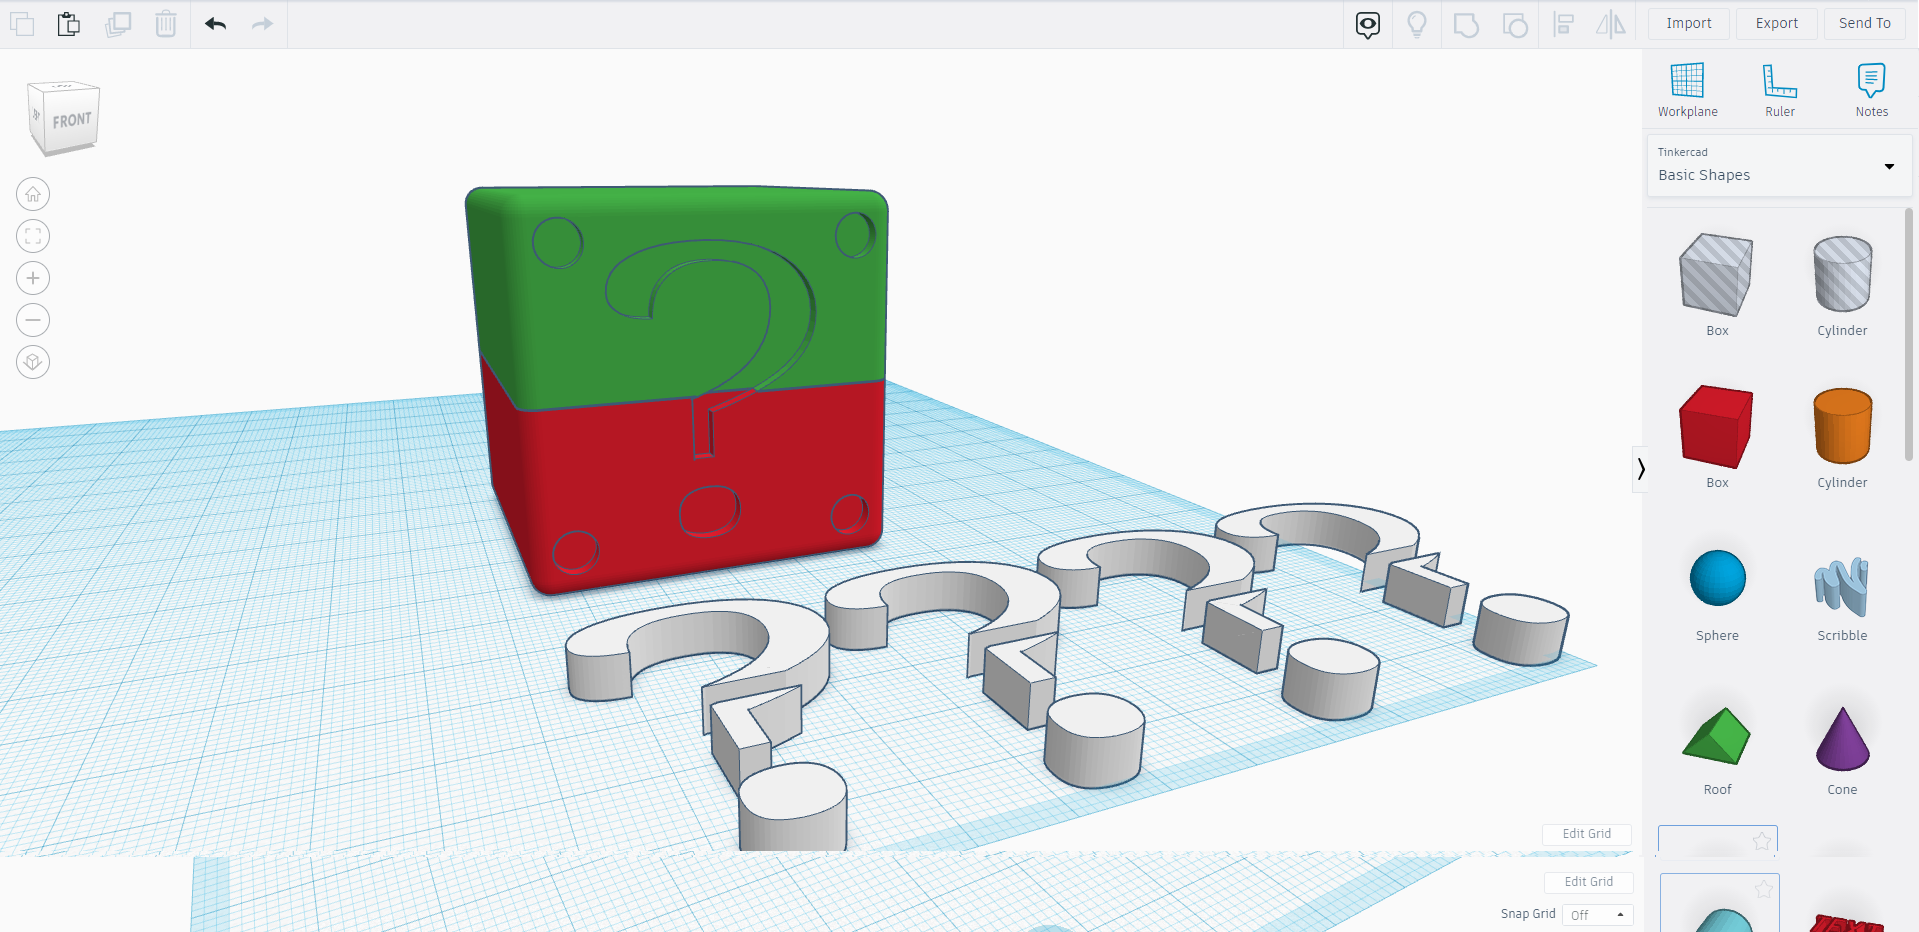Screen dimensions: 1919x932
Task: Redo the last action
Action: 262,24
